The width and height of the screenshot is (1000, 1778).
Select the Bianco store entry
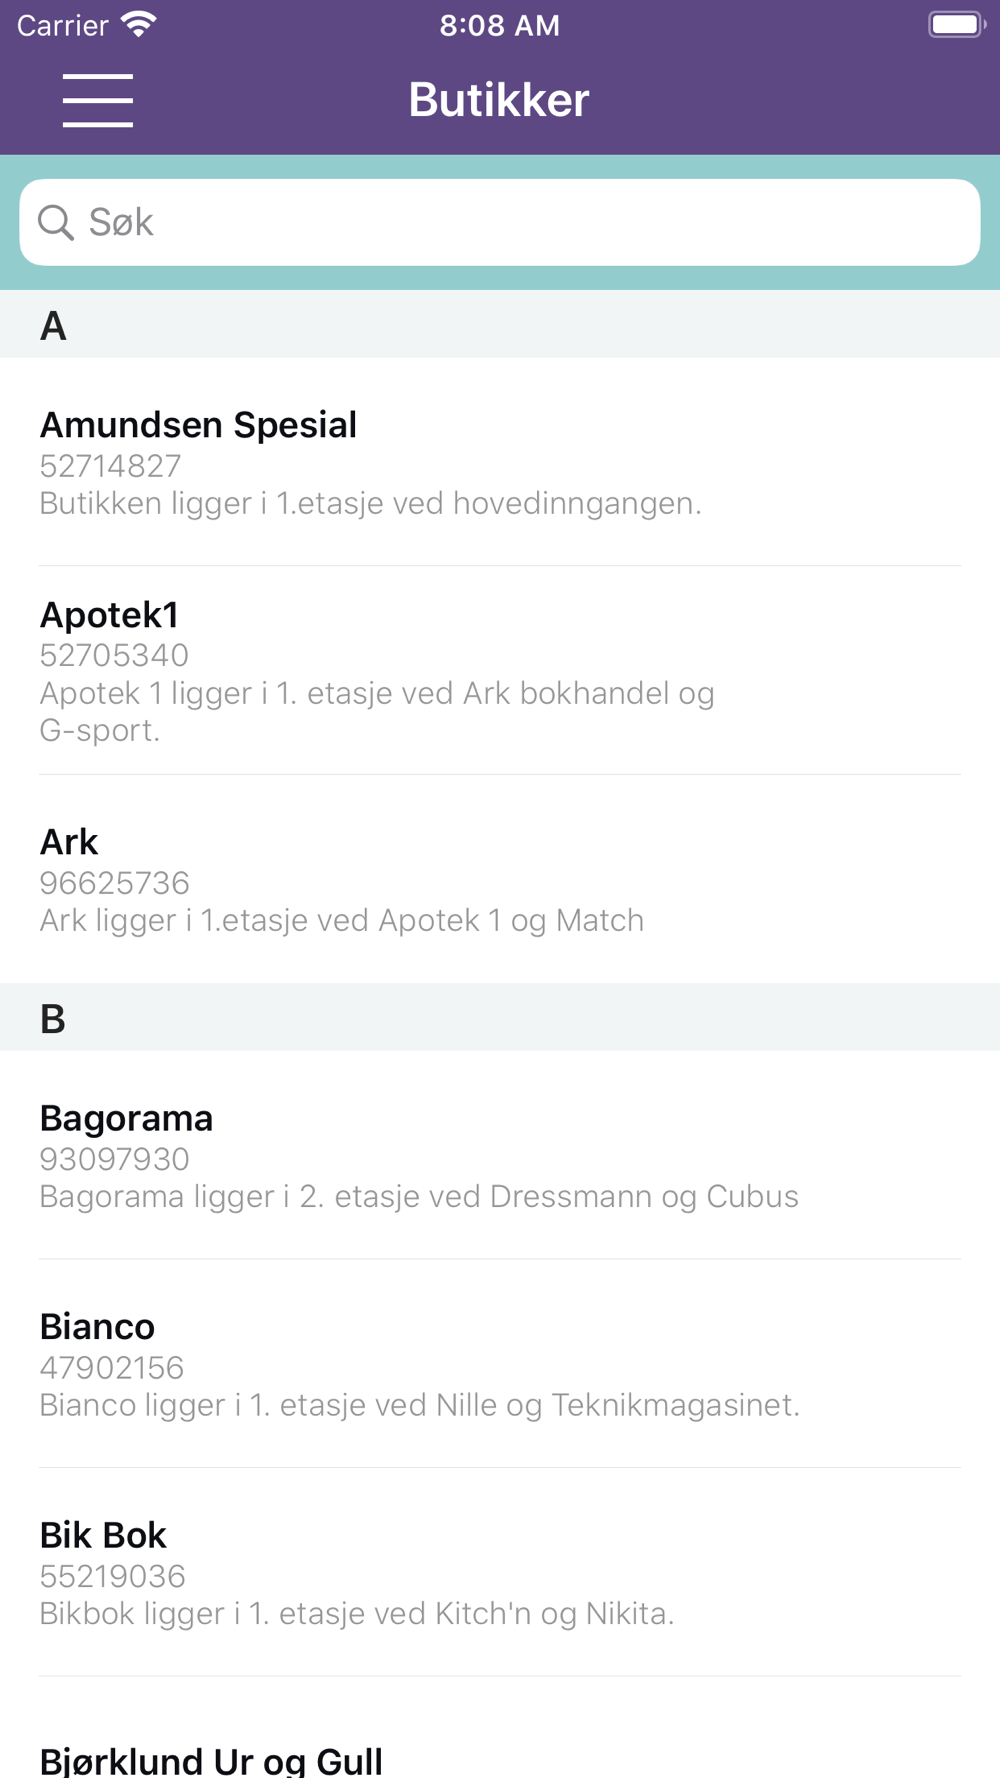(x=500, y=1364)
